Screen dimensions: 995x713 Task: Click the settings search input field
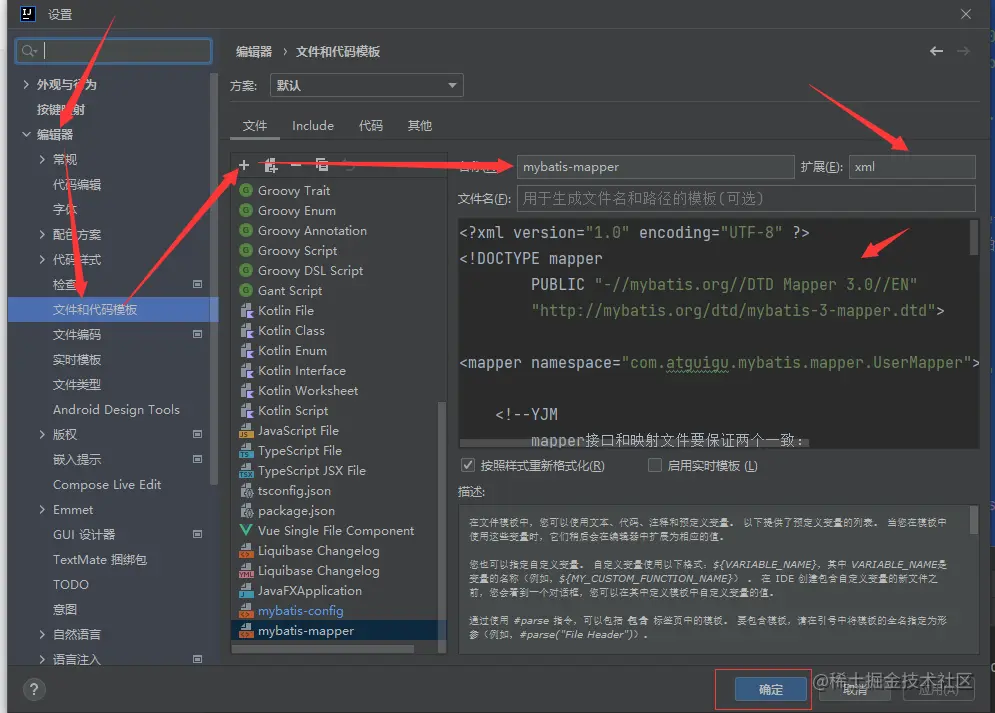[x=114, y=51]
